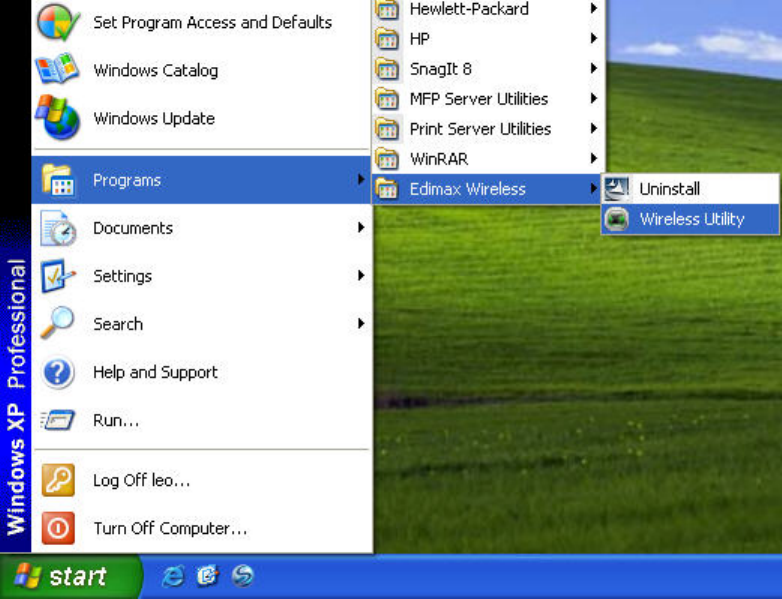Expand the Search submenu arrow

361,323
